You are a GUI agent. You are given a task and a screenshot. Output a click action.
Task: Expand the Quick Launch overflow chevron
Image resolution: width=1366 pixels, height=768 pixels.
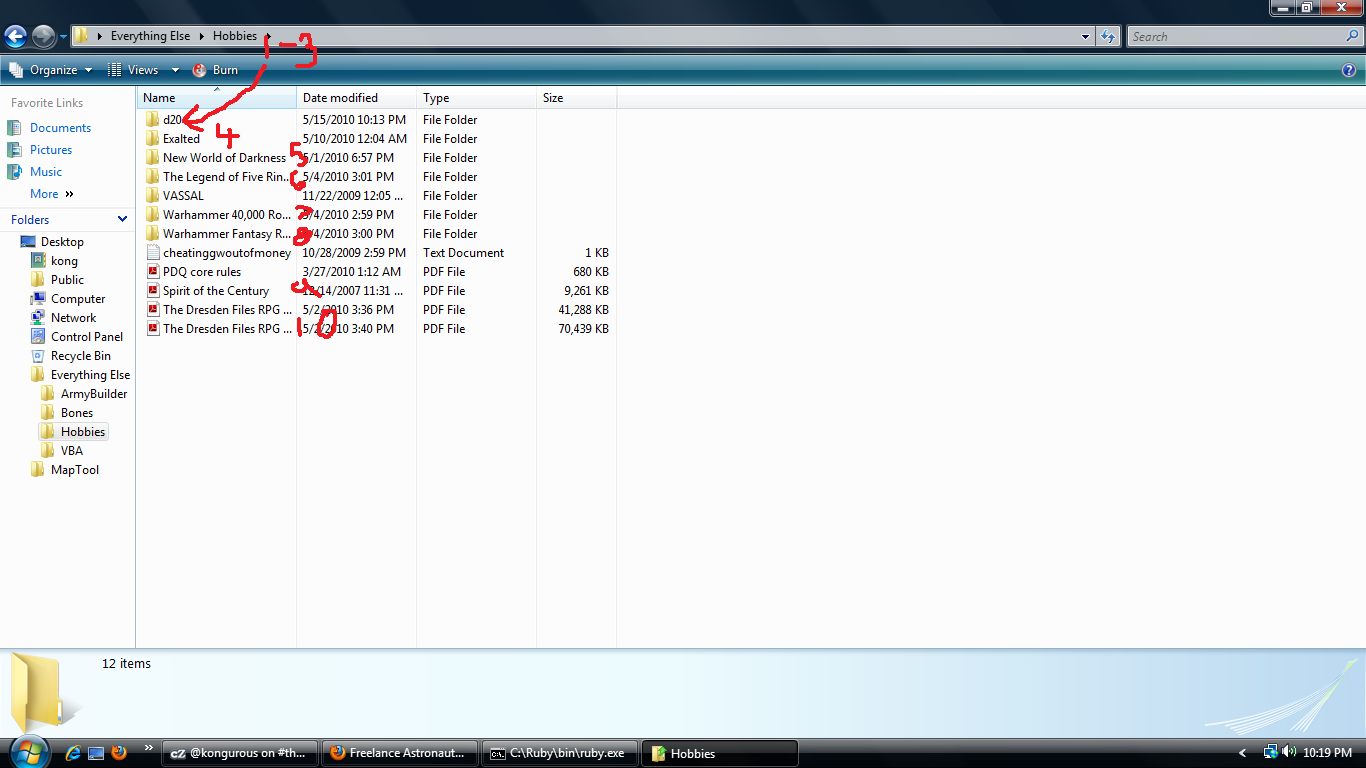pyautogui.click(x=149, y=748)
